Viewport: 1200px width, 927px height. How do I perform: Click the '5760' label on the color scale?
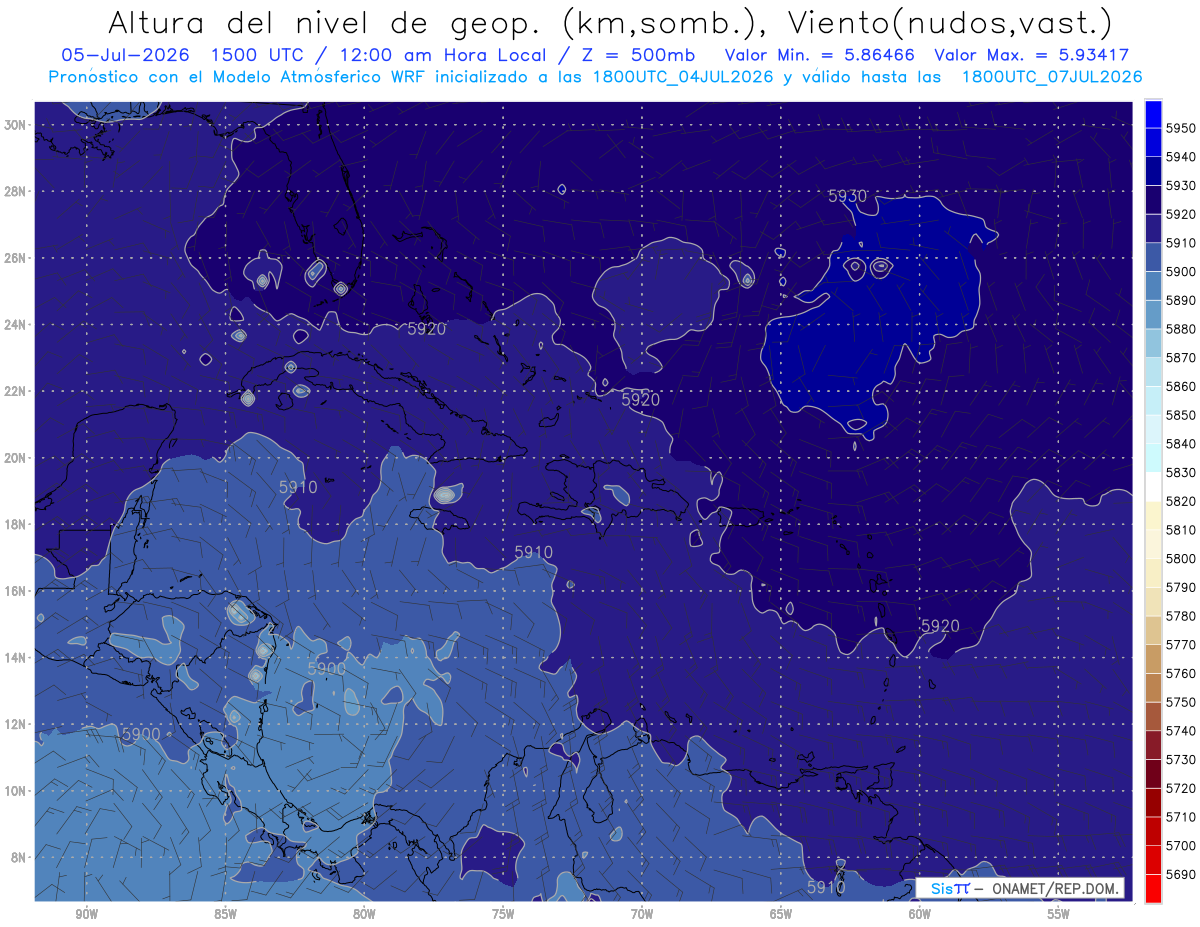pyautogui.click(x=1180, y=673)
